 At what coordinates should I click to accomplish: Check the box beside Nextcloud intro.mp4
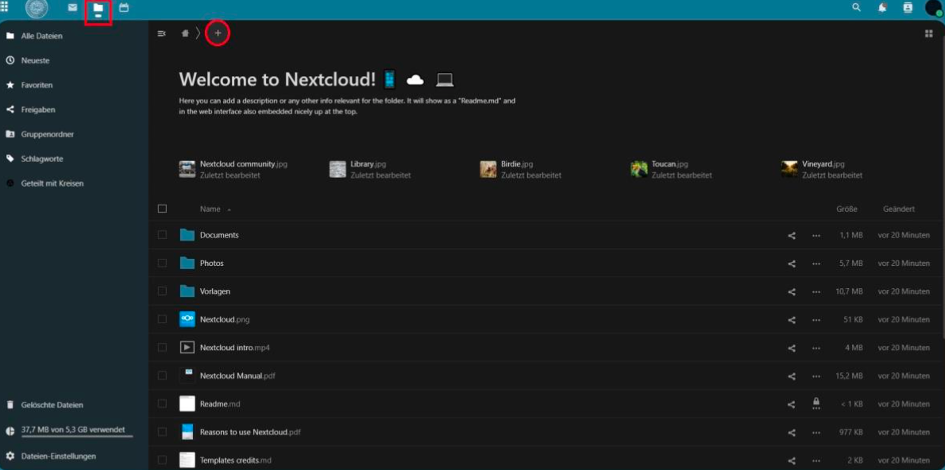point(162,348)
